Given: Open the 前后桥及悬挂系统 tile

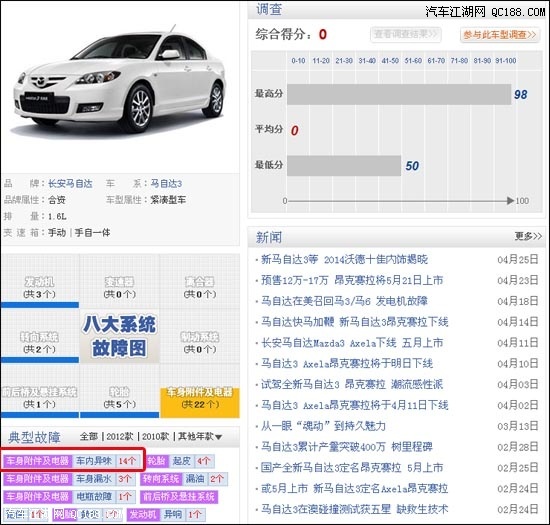Looking at the screenshot, I should 40,393.
